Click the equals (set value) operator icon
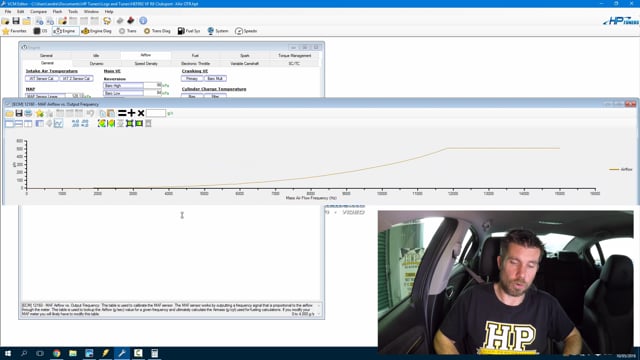Viewport: 640px width, 360px height. coord(122,113)
